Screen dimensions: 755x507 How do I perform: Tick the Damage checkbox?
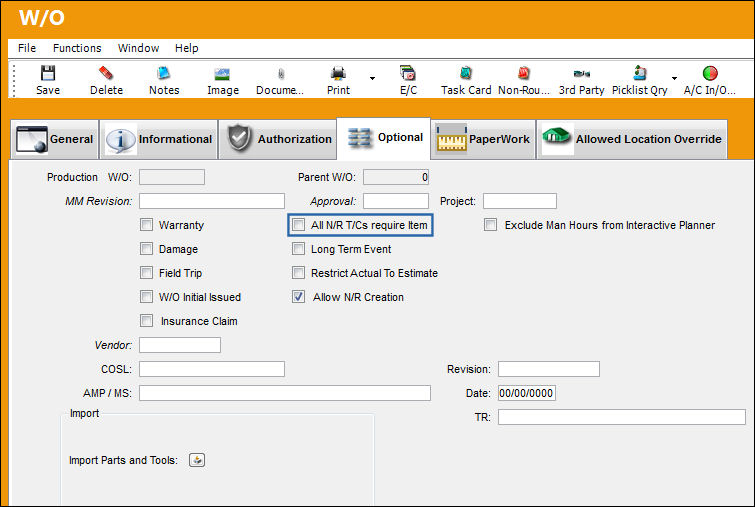pyautogui.click(x=146, y=248)
